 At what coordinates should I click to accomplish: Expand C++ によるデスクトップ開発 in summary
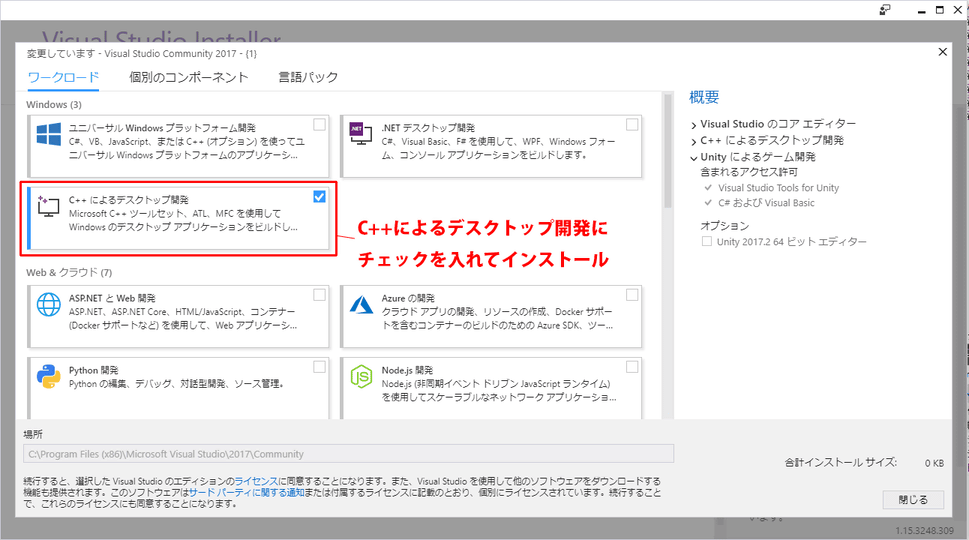[694, 141]
